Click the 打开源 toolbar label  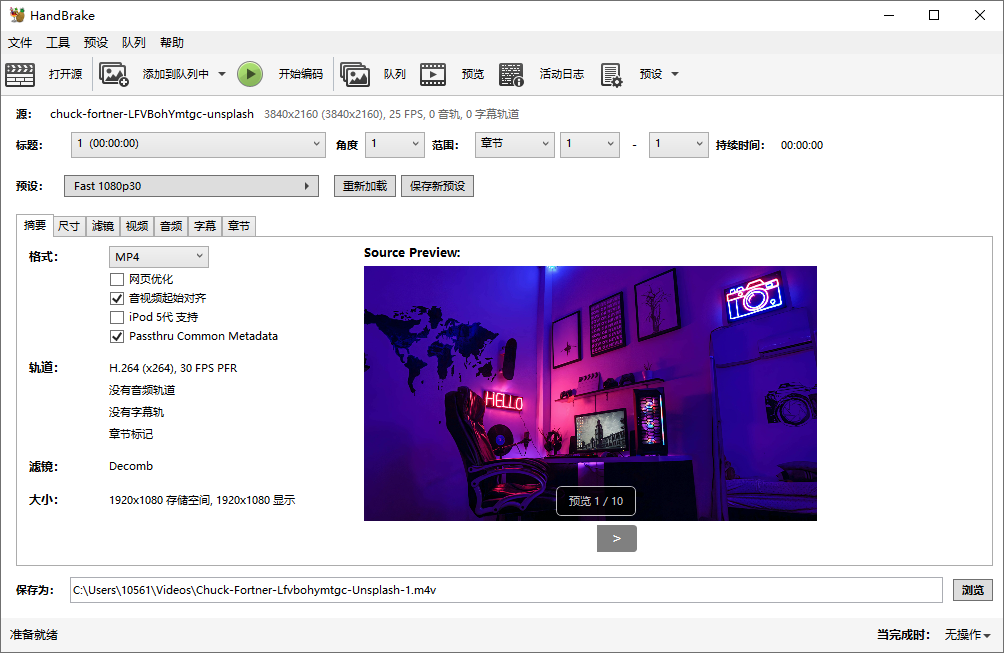coord(65,74)
